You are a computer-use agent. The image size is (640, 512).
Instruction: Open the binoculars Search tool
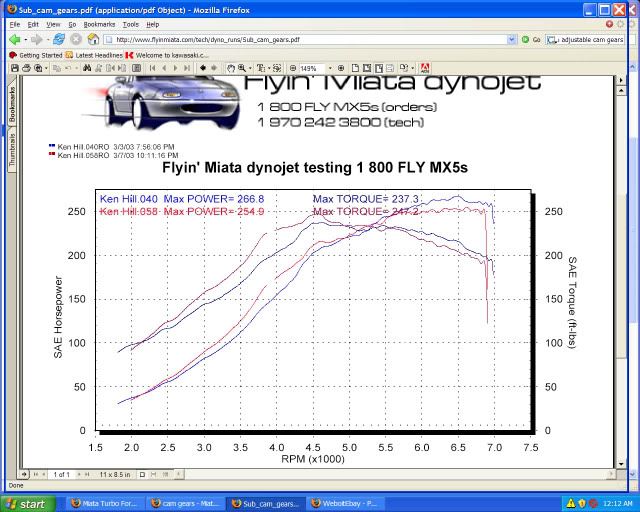[87, 68]
